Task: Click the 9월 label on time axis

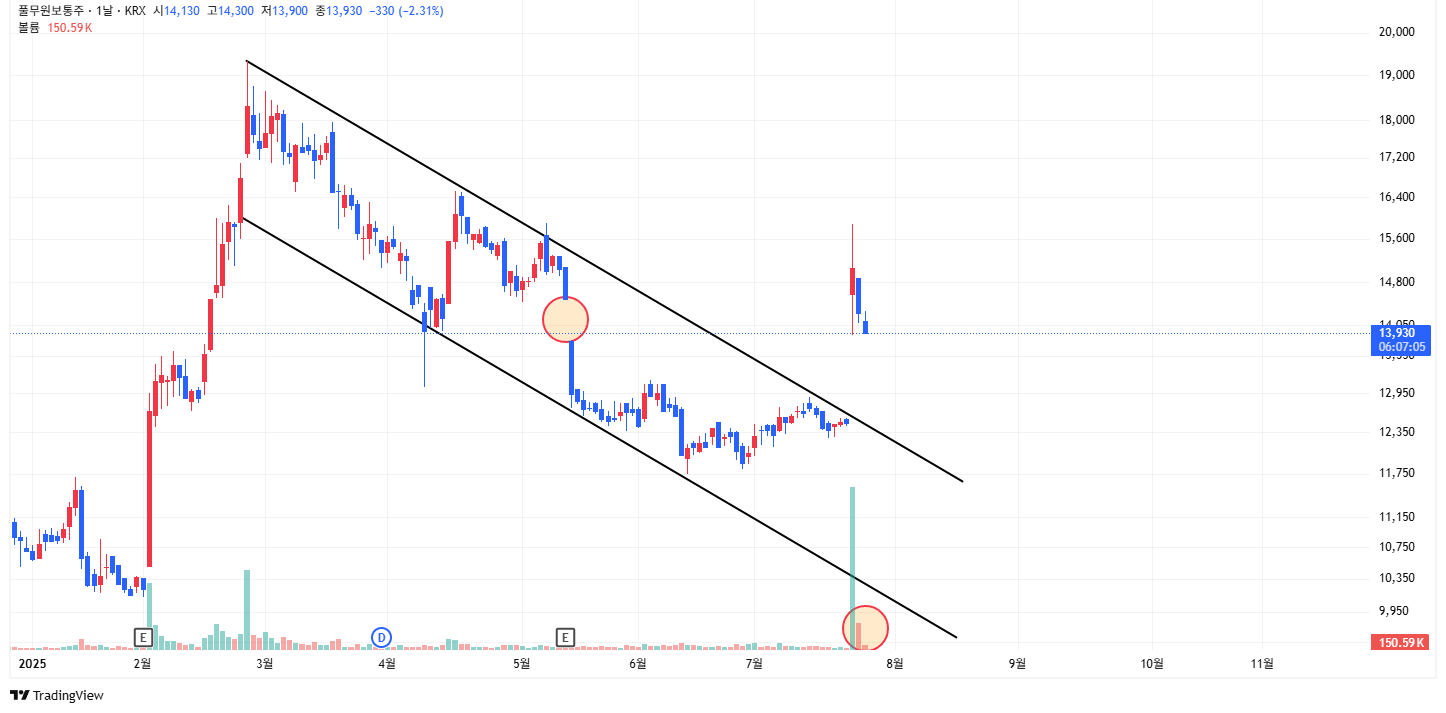Action: (x=1018, y=662)
